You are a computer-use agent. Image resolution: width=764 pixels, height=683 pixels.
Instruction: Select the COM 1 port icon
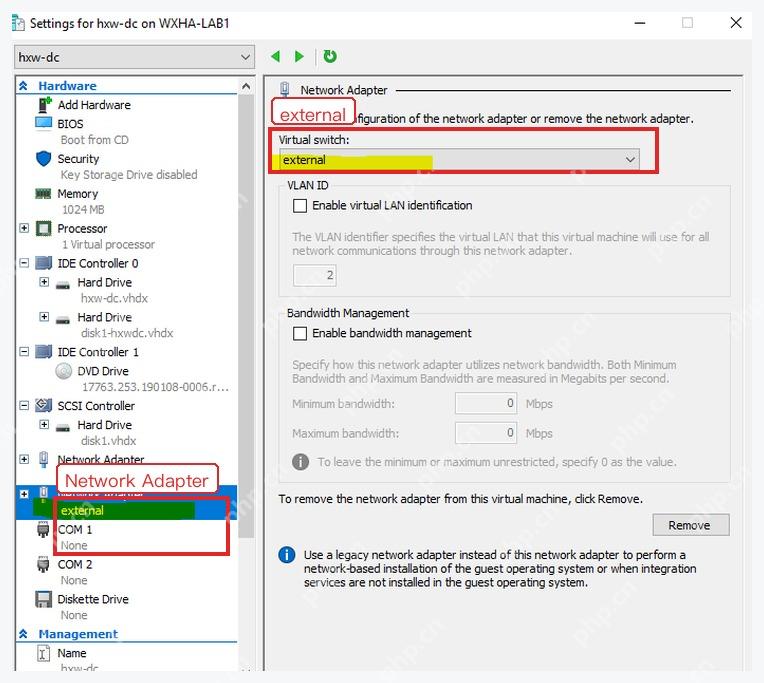tap(43, 530)
